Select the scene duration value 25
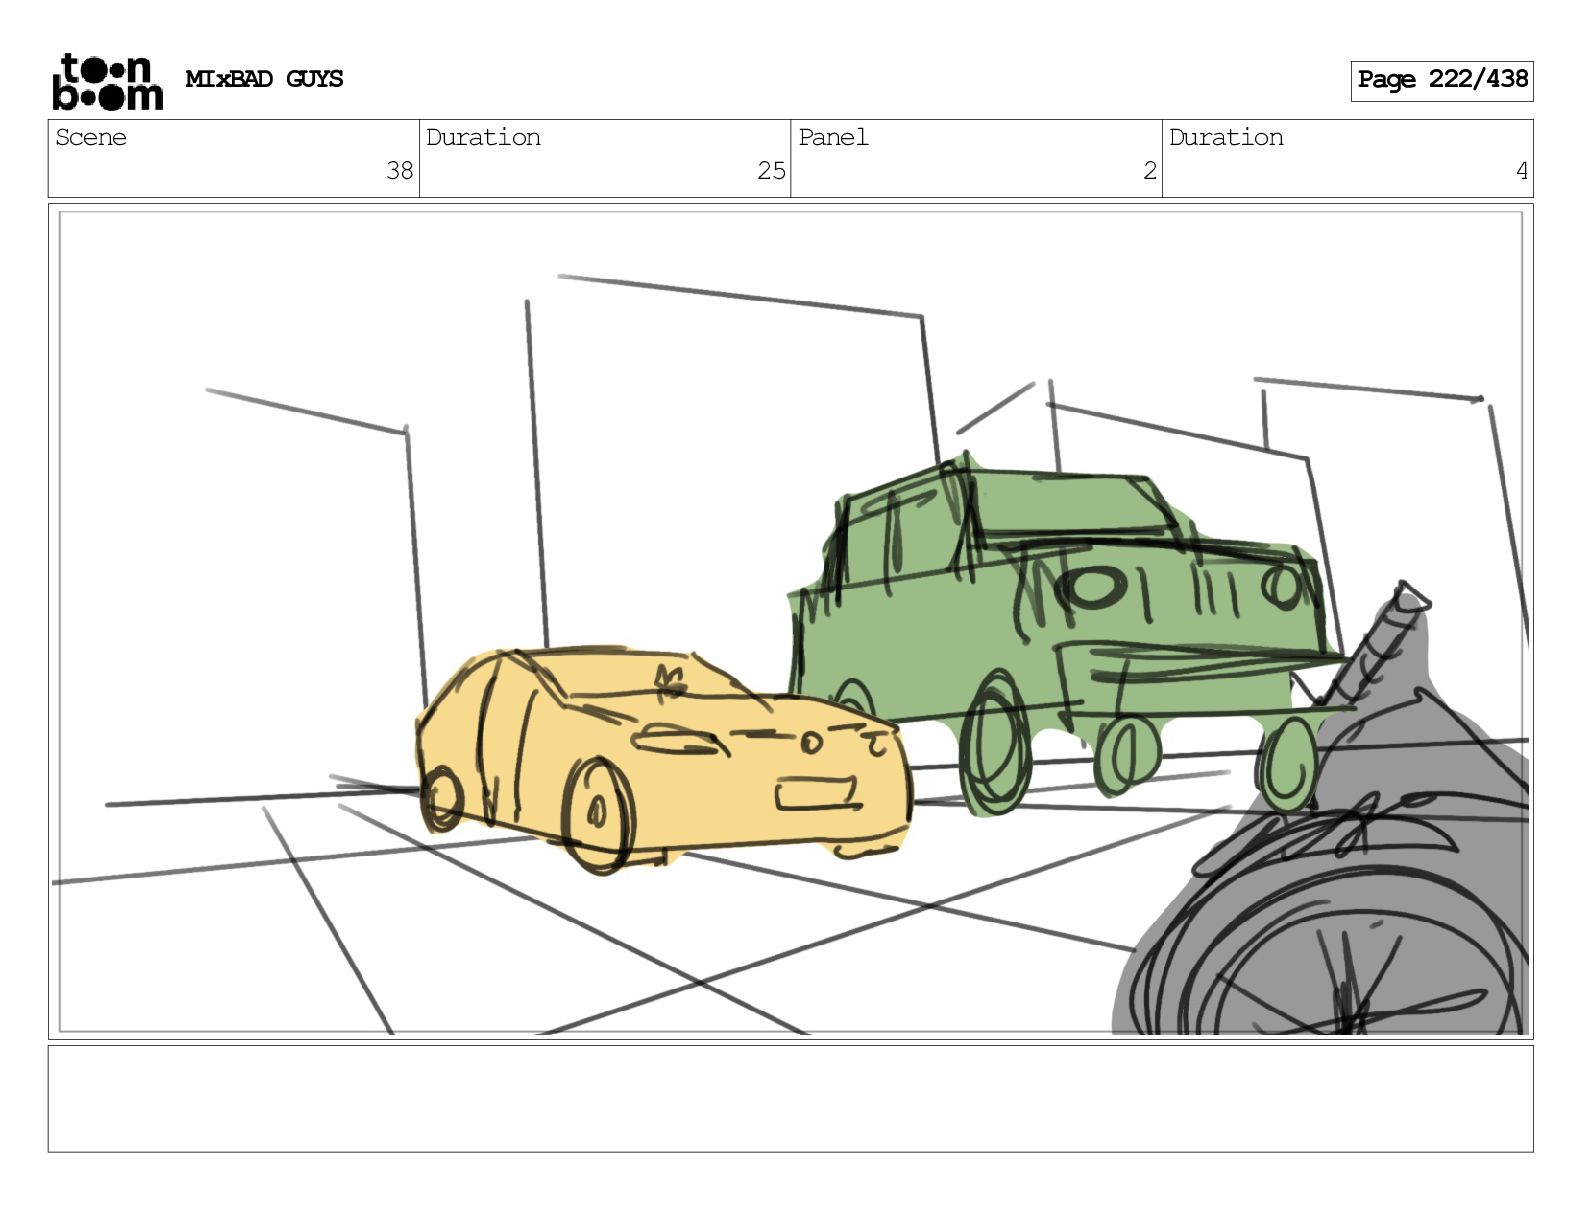The width and height of the screenshot is (1584, 1224). click(771, 171)
